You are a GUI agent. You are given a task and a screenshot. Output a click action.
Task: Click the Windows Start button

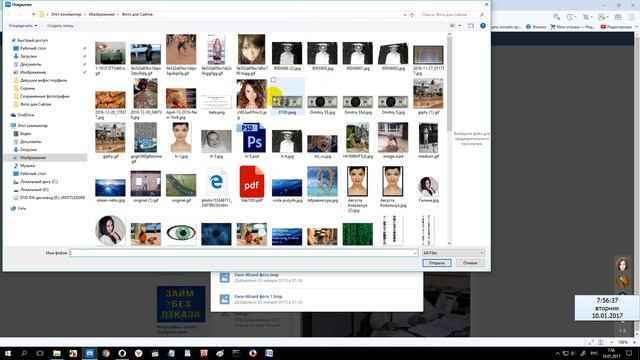(8, 353)
